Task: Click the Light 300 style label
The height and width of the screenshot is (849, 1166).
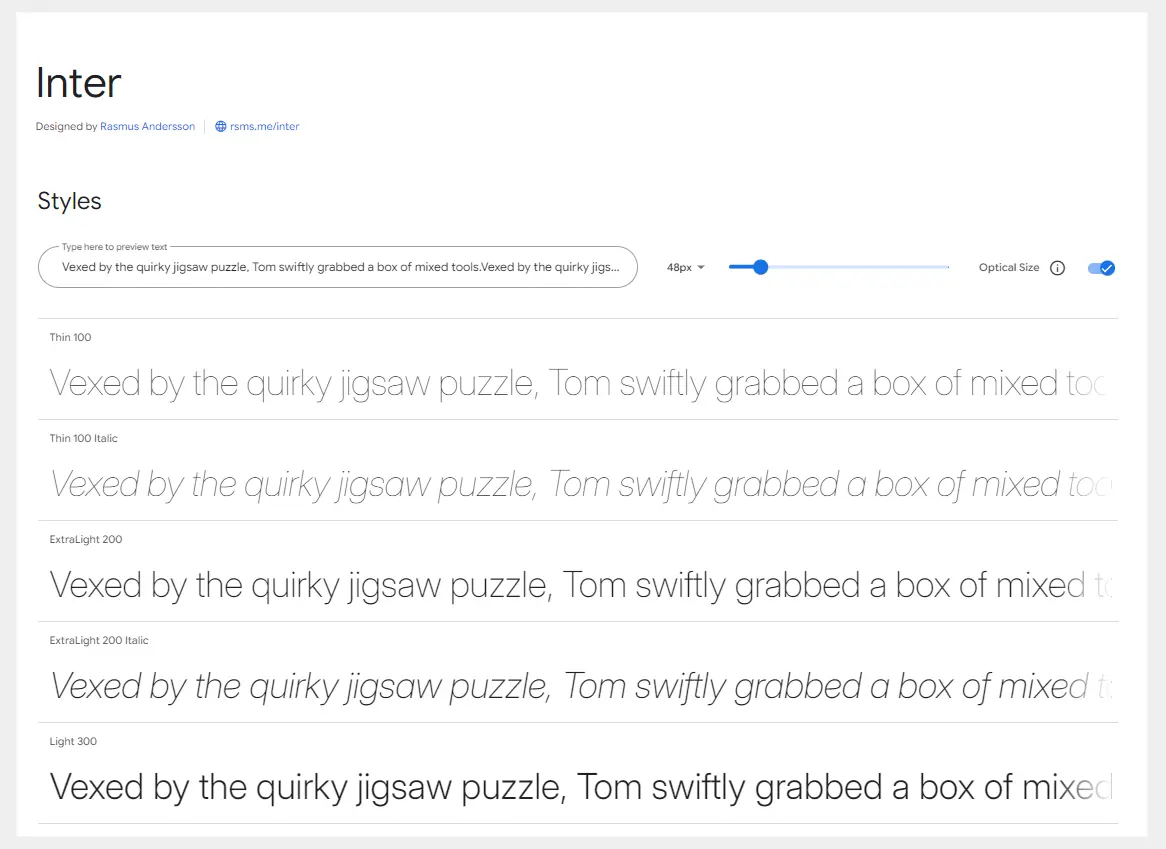Action: [x=73, y=742]
